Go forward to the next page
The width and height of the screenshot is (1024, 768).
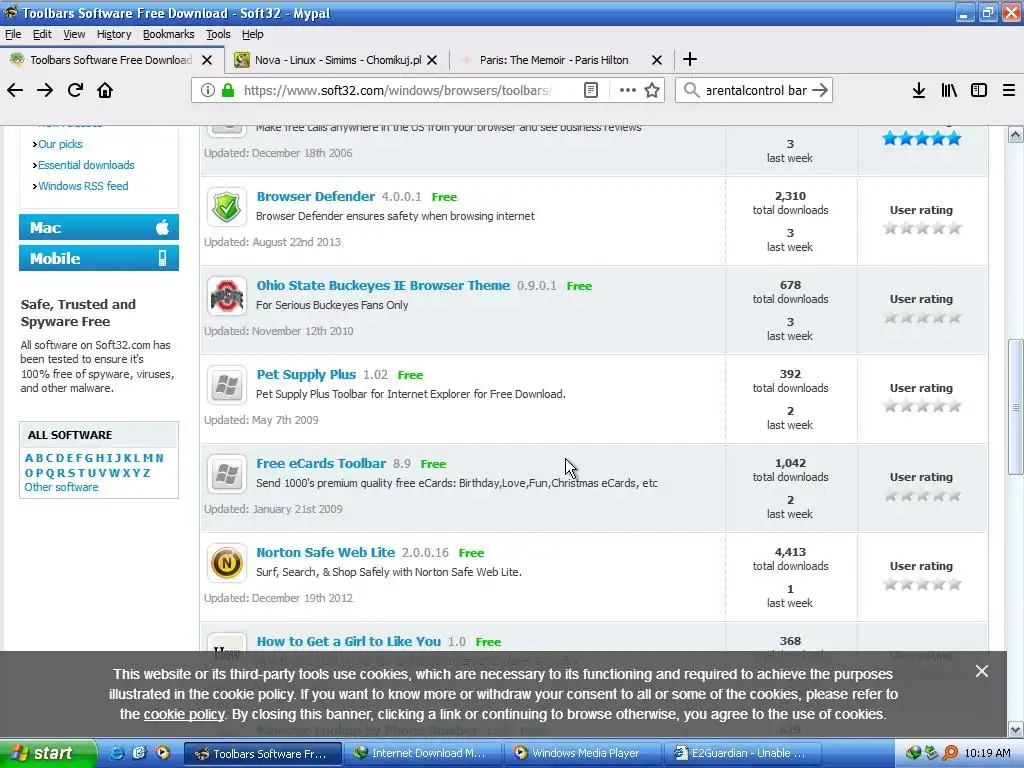coord(45,90)
